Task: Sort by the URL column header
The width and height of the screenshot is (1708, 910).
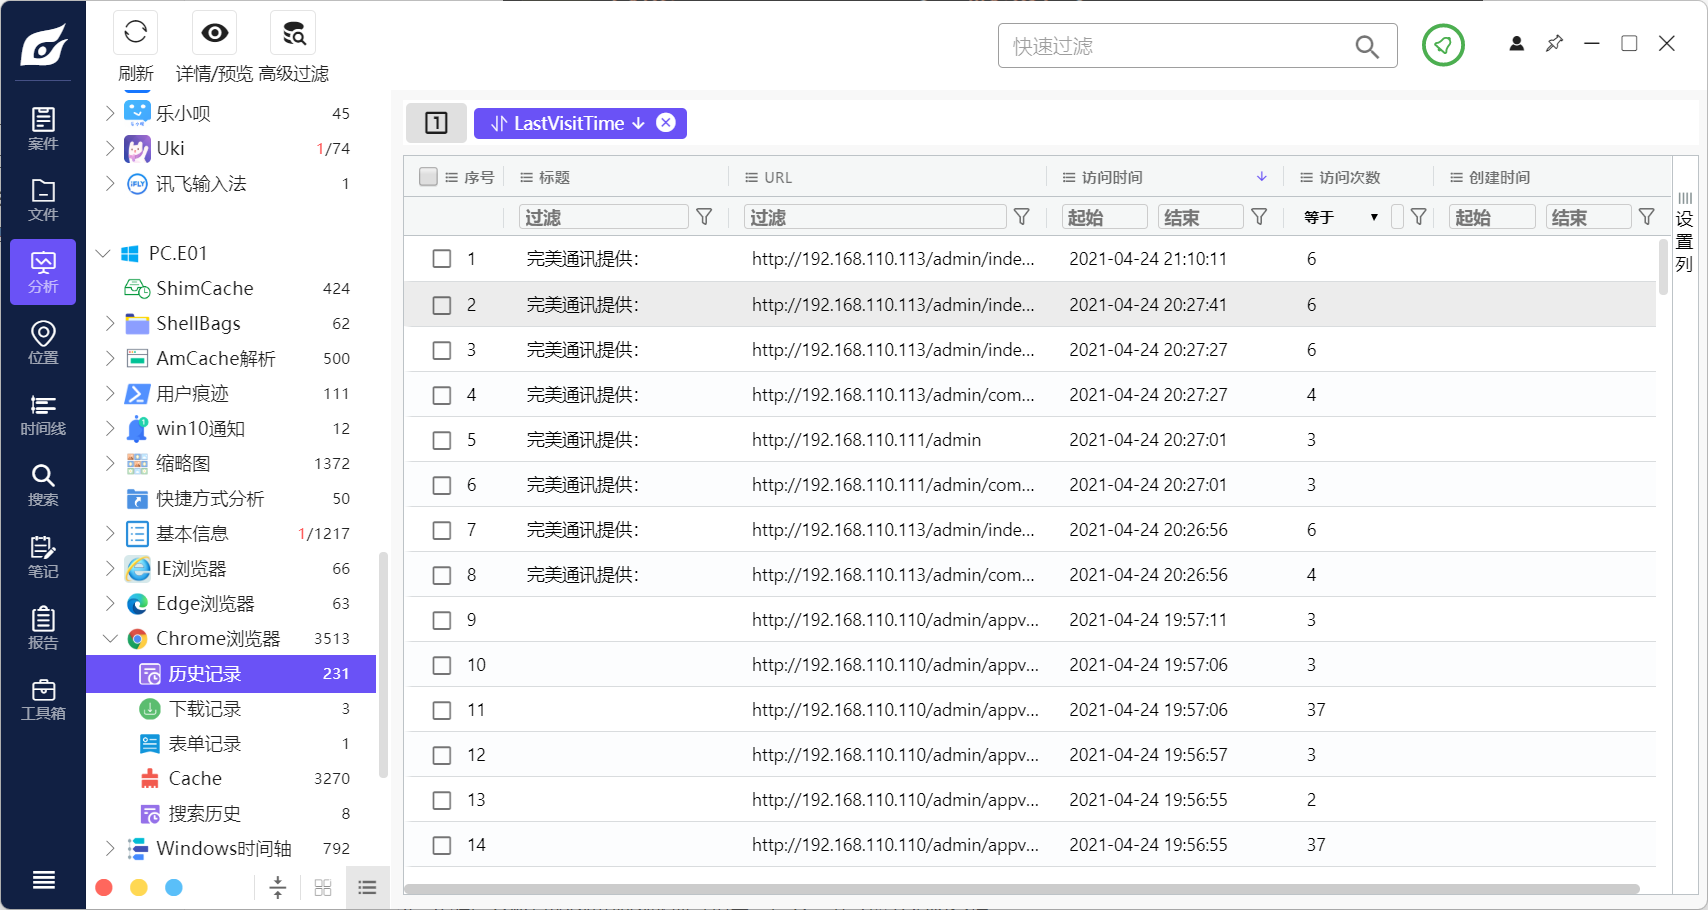Action: point(778,177)
